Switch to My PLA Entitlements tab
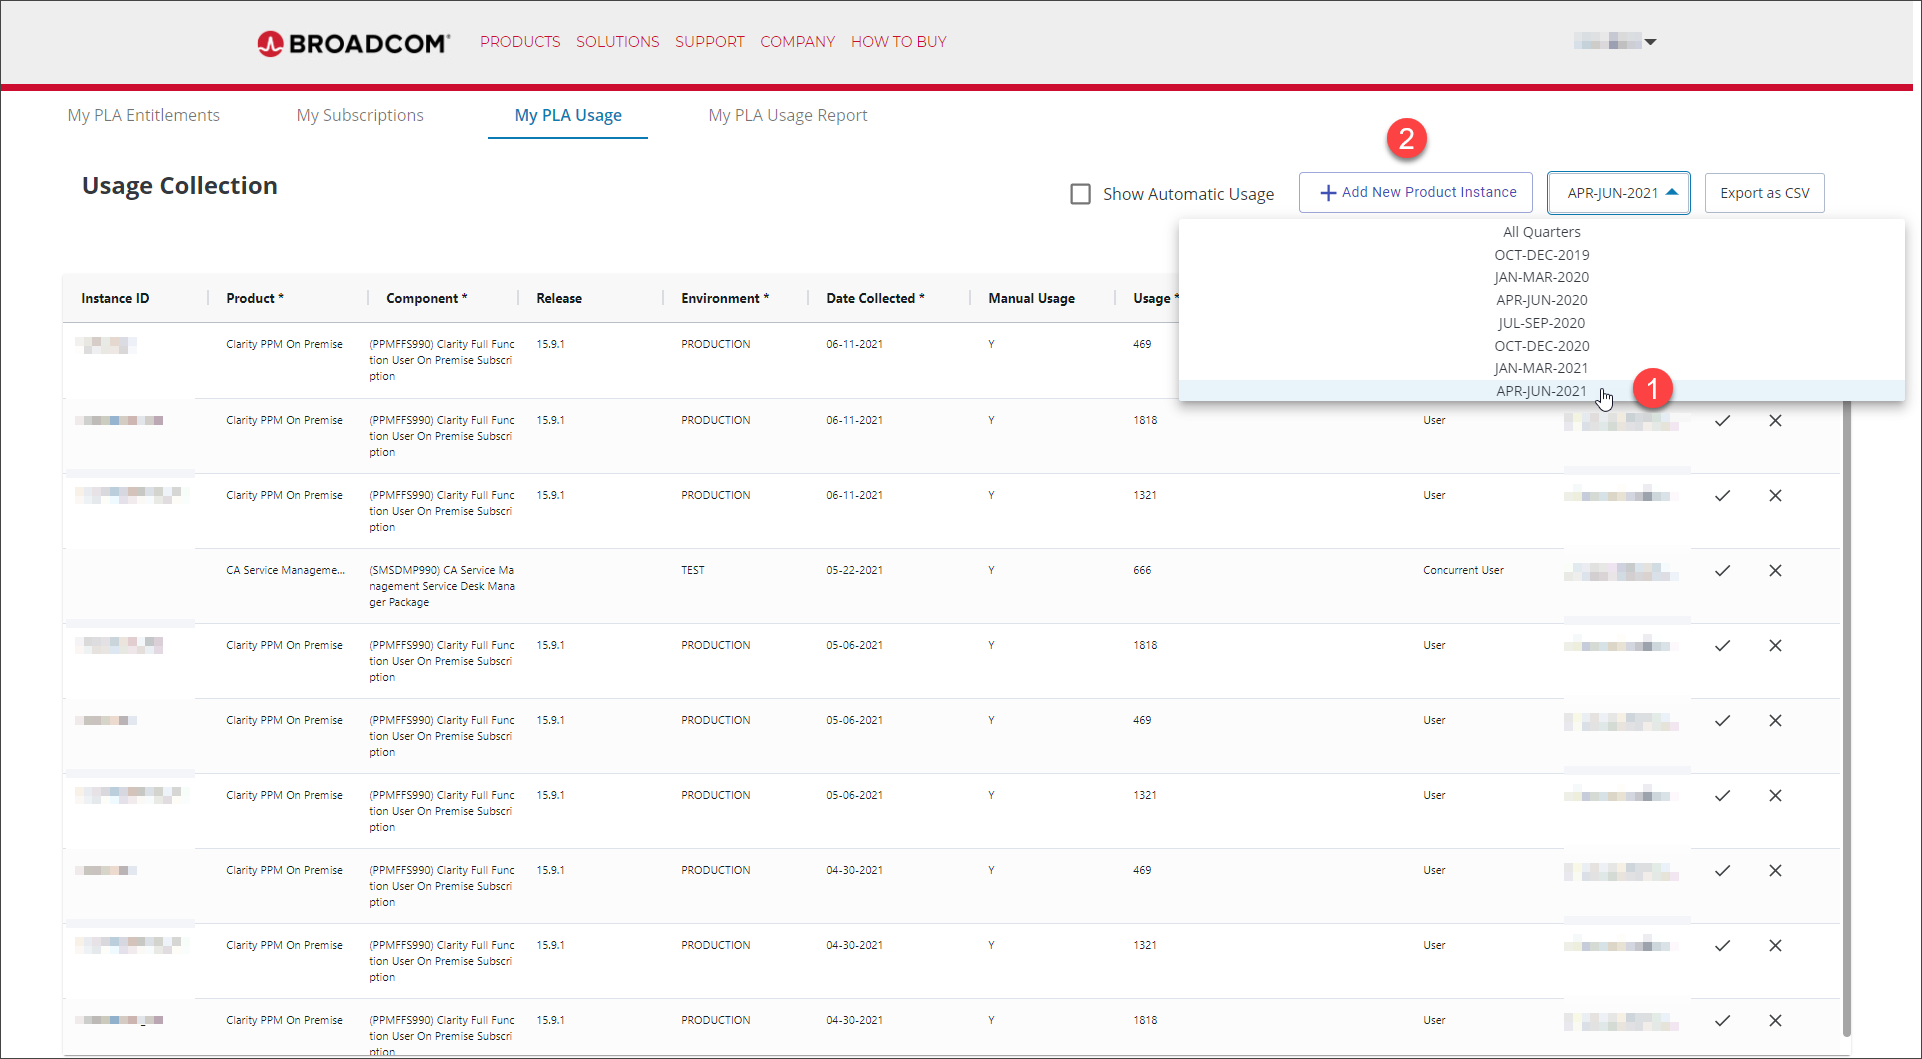The image size is (1922, 1059). (x=144, y=115)
